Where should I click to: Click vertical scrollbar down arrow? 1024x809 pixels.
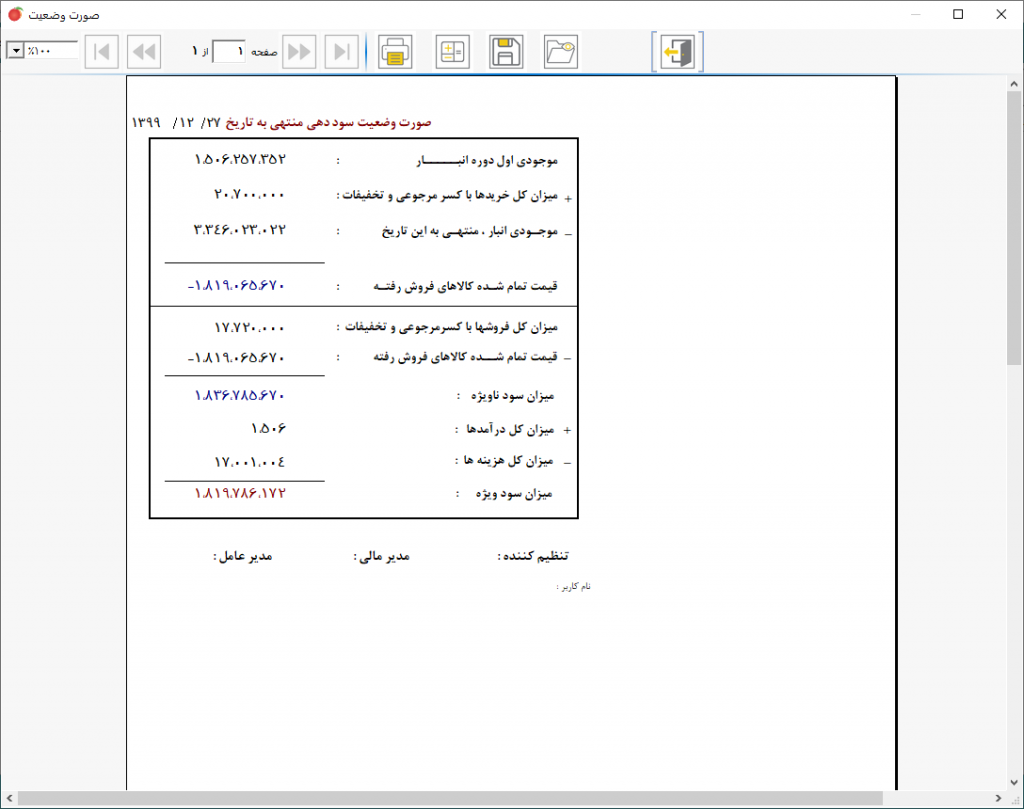[x=1014, y=782]
